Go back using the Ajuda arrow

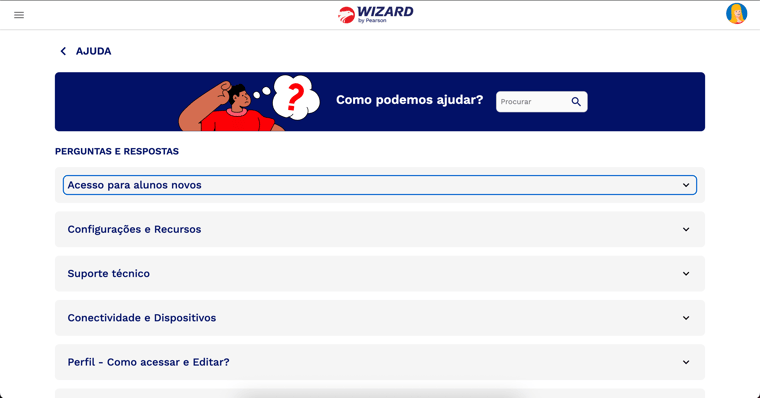(63, 51)
